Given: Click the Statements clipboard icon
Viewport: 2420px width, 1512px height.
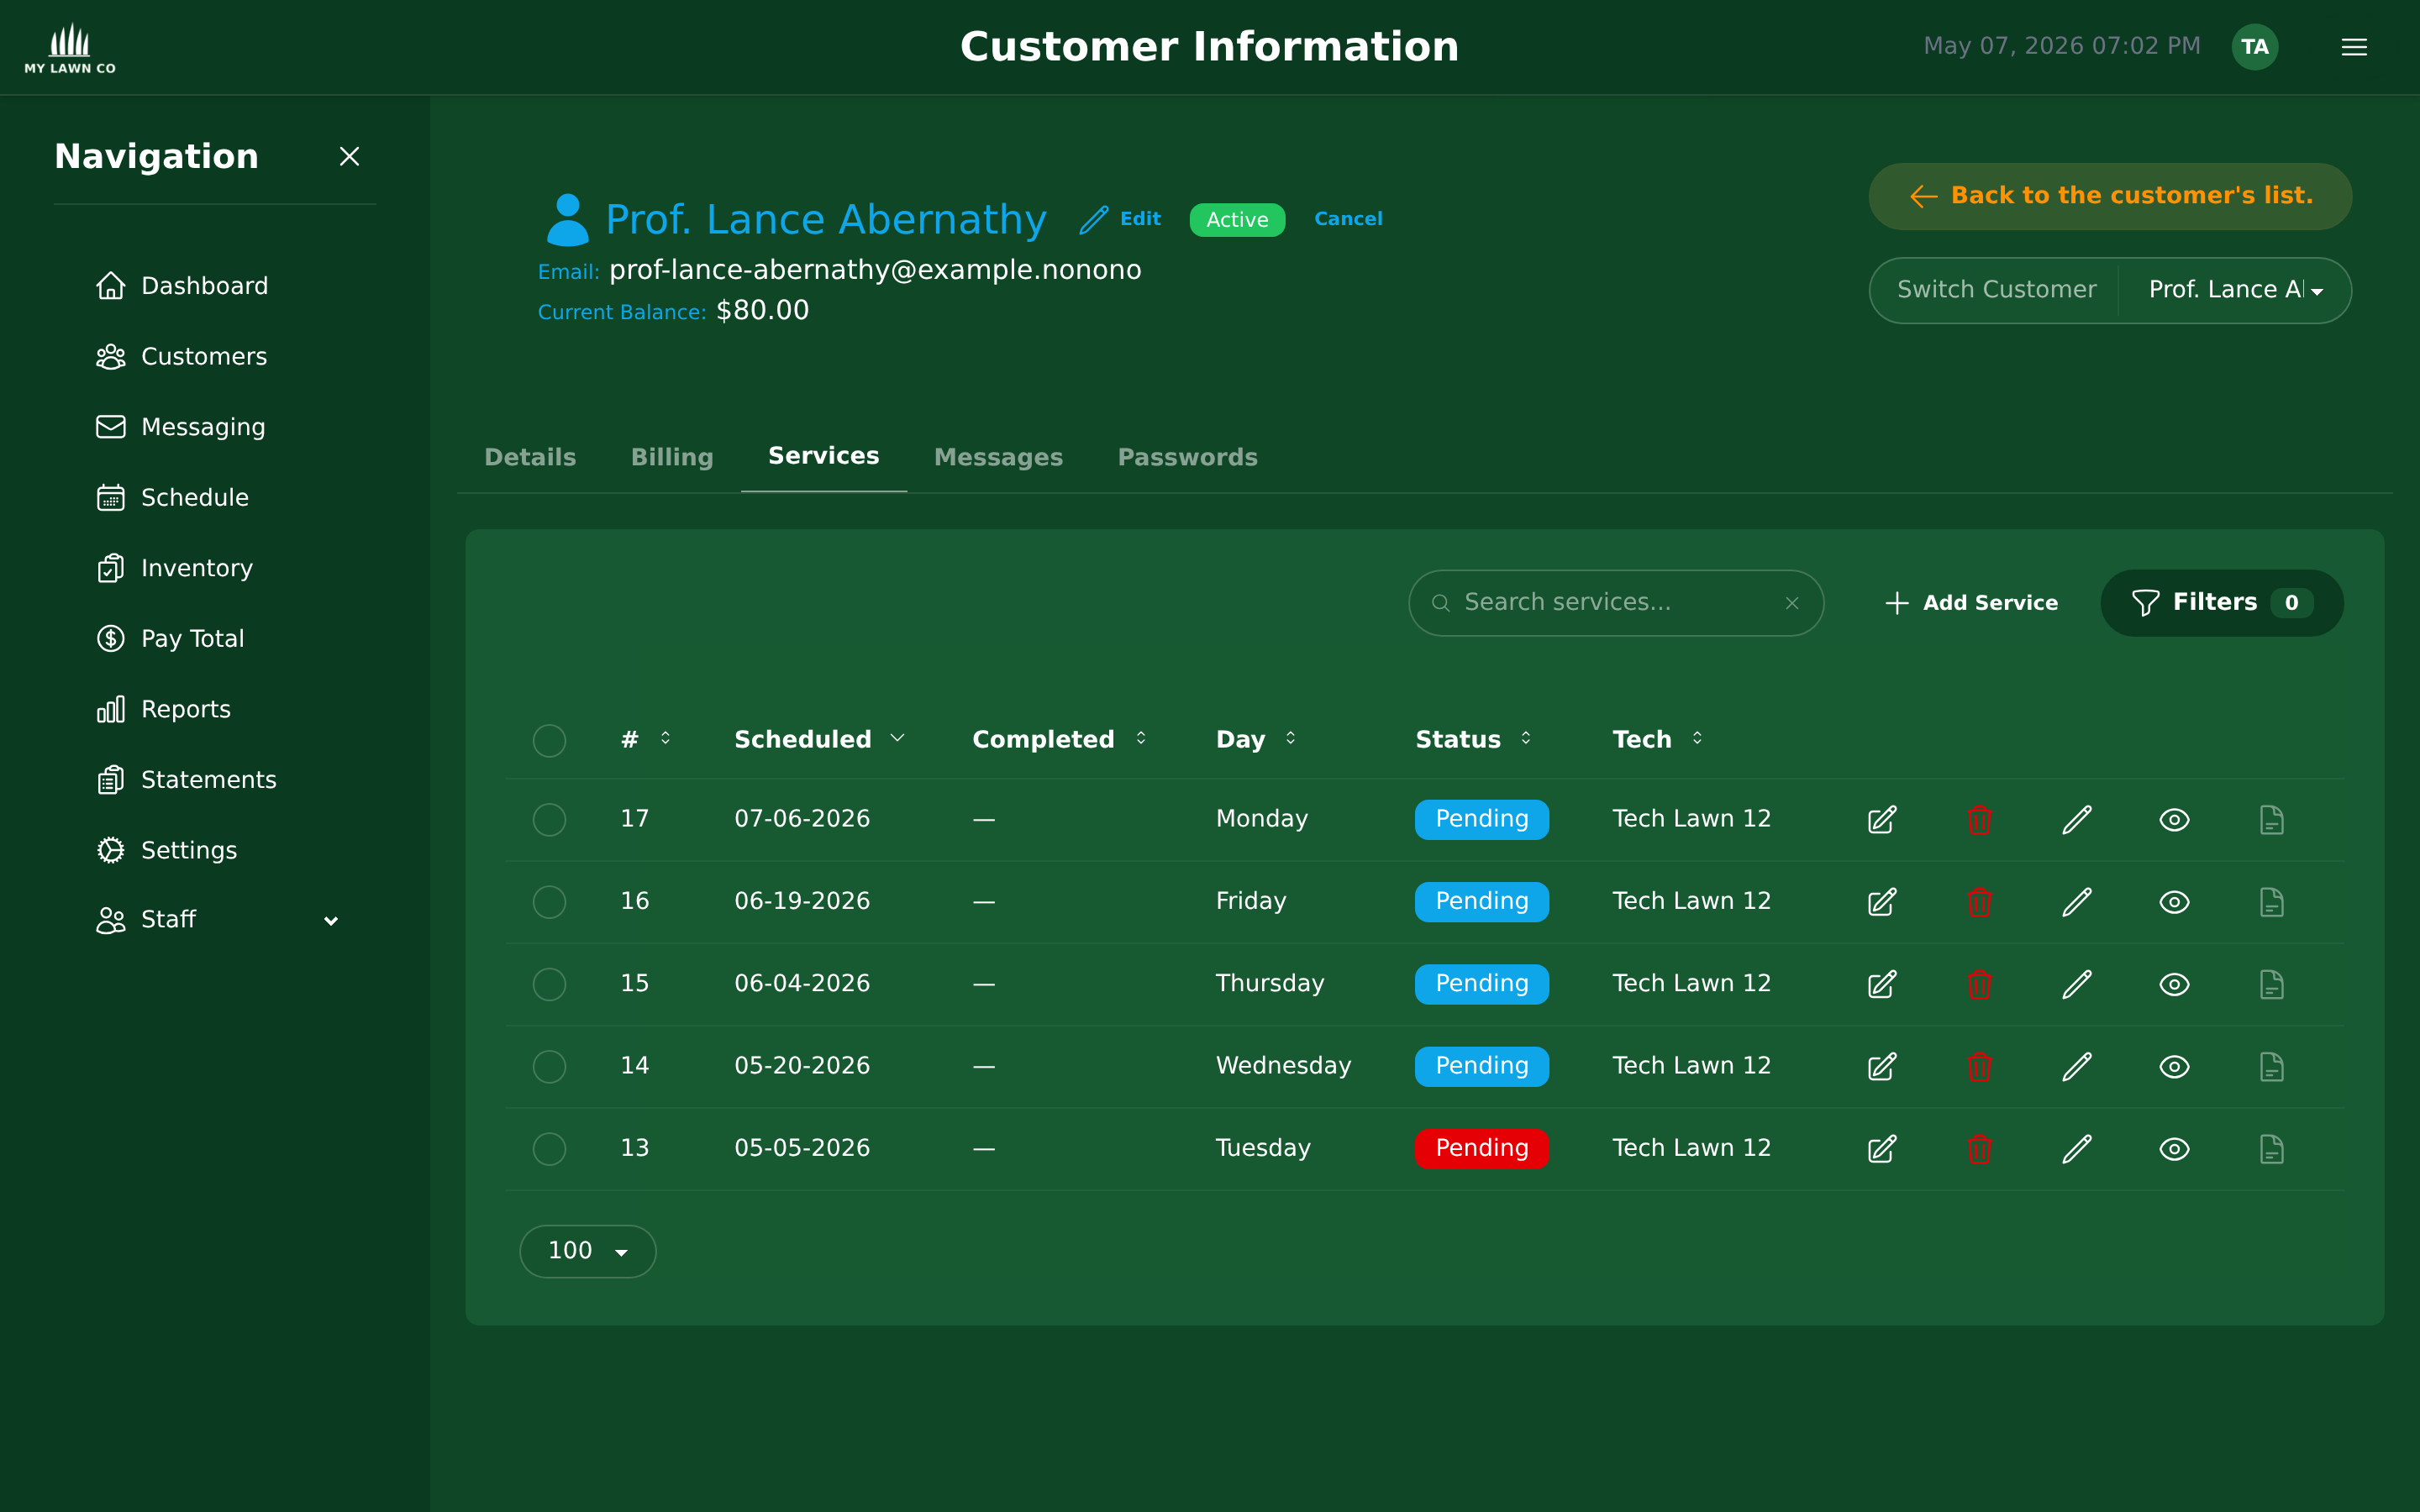Looking at the screenshot, I should (110, 780).
